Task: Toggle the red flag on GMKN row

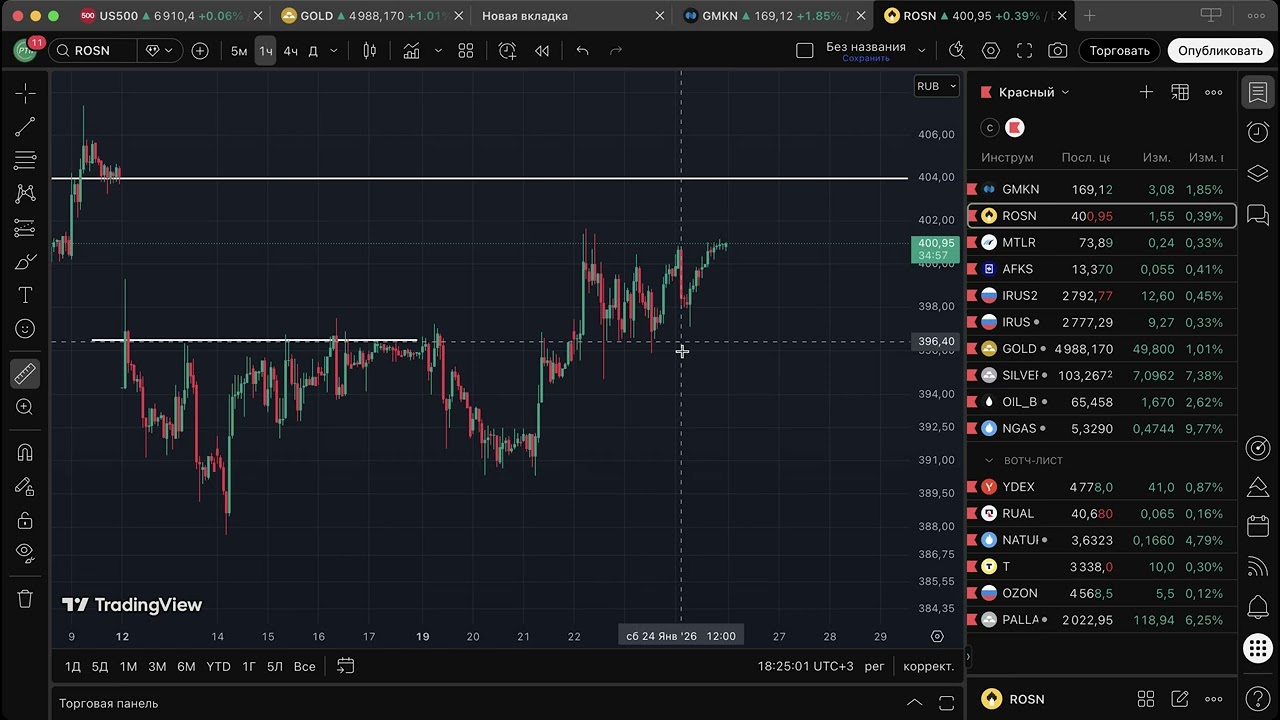Action: pyautogui.click(x=972, y=189)
